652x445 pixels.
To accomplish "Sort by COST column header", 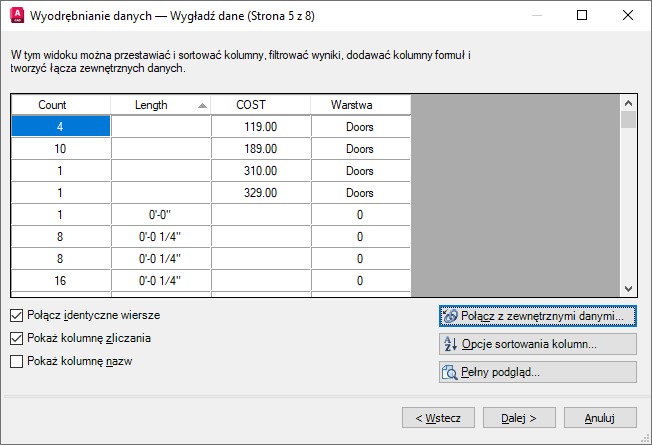I will pos(261,105).
